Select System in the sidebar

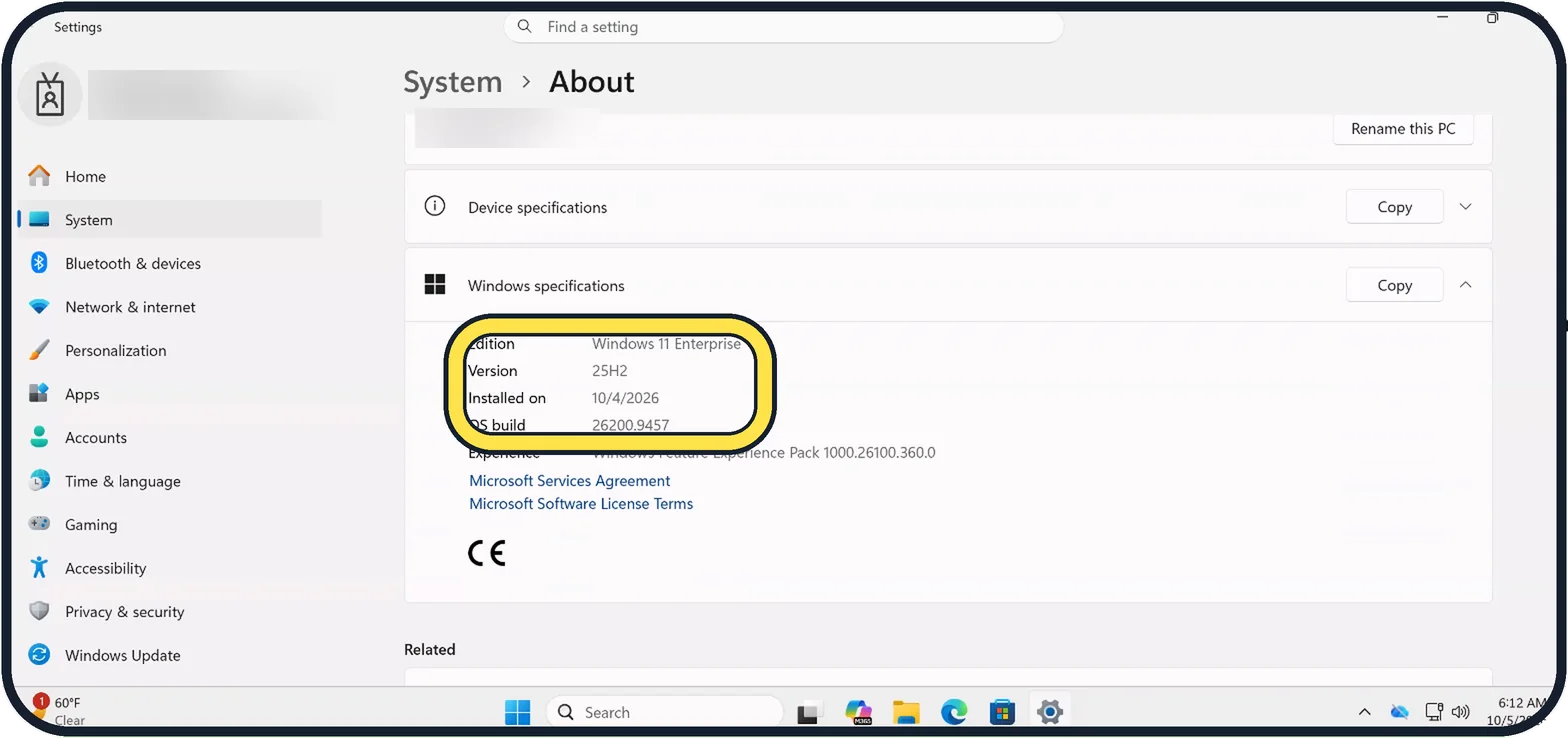pyautogui.click(x=169, y=220)
